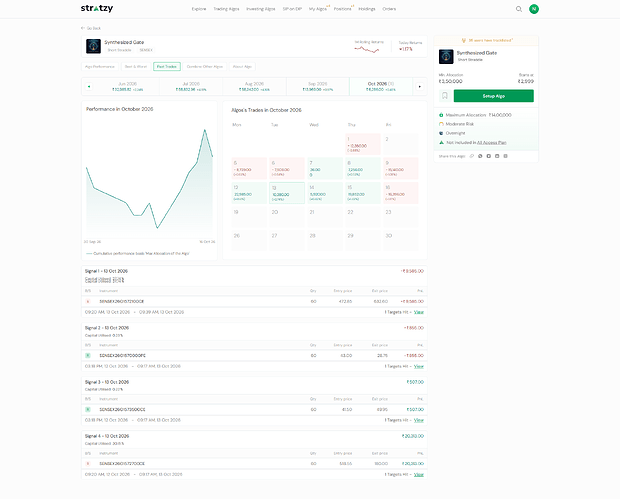Select calendar day 13 in October
Image resolution: width=620 pixels, height=499 pixels.
point(287,193)
